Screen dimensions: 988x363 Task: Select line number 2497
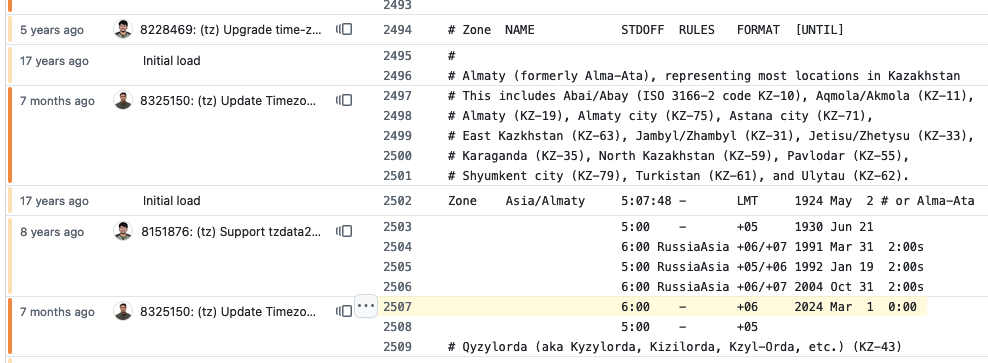397,96
